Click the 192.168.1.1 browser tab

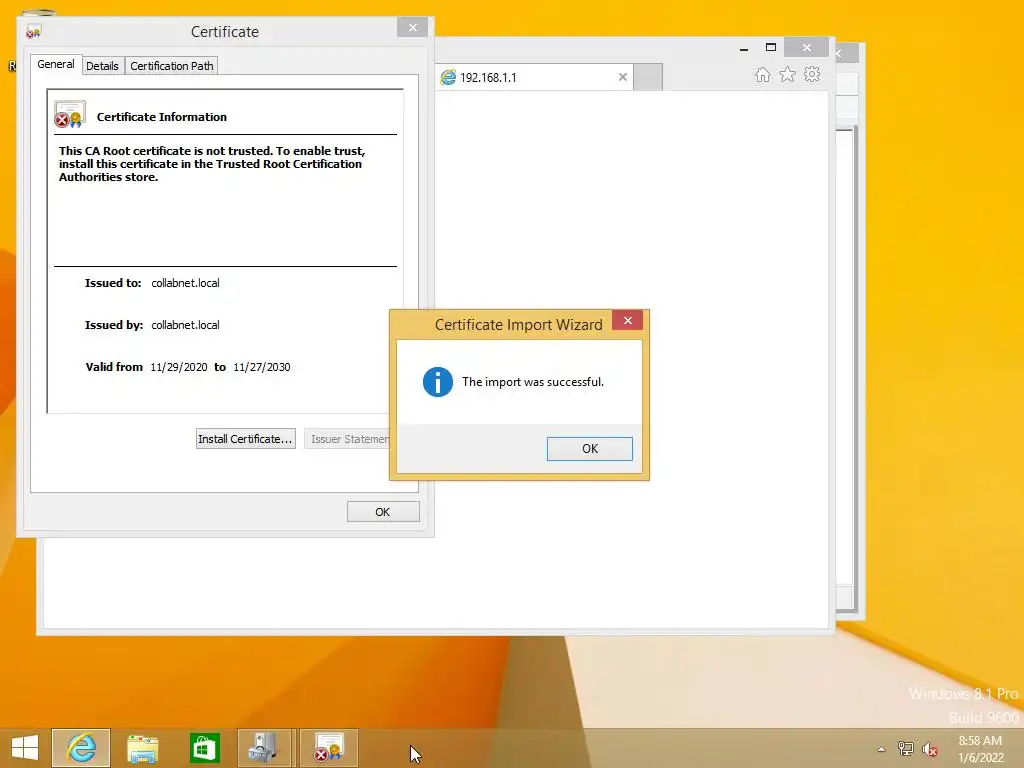tap(534, 77)
